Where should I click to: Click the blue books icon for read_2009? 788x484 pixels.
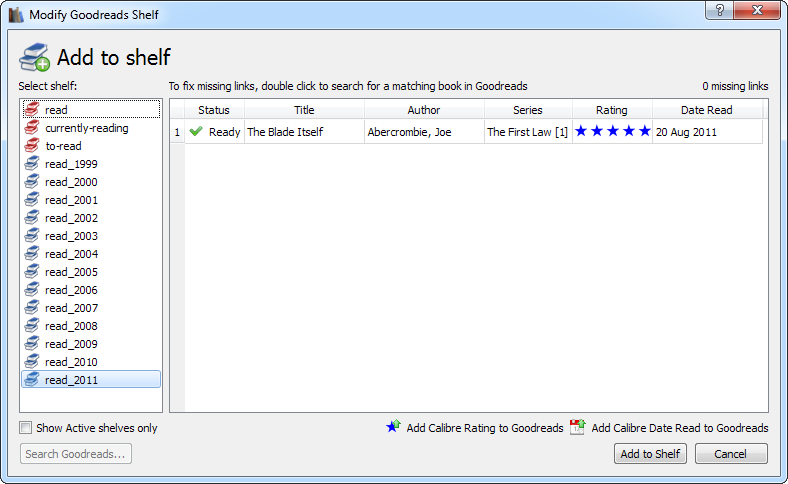[x=32, y=343]
